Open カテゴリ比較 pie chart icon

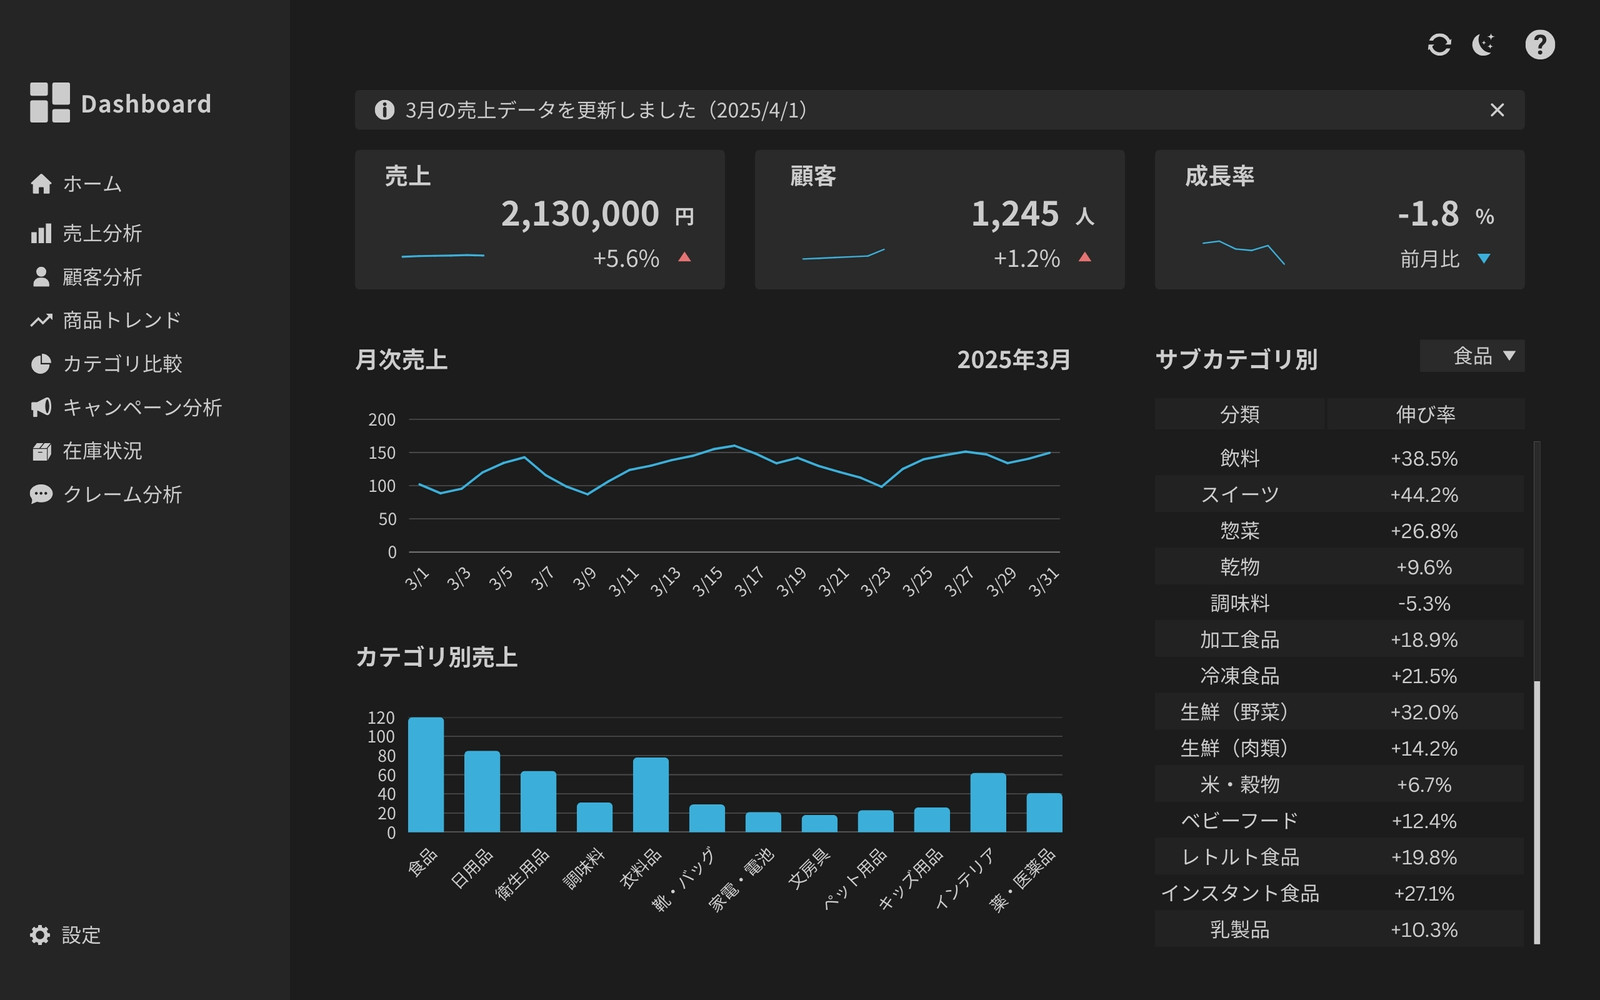coord(41,364)
